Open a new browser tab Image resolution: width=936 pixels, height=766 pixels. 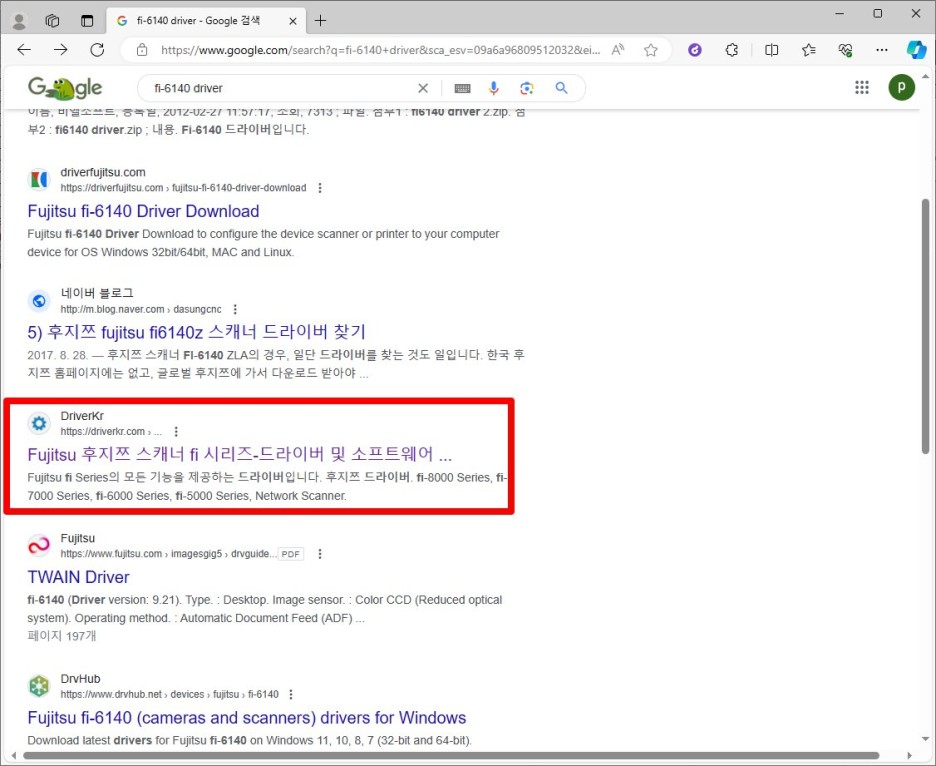321,21
